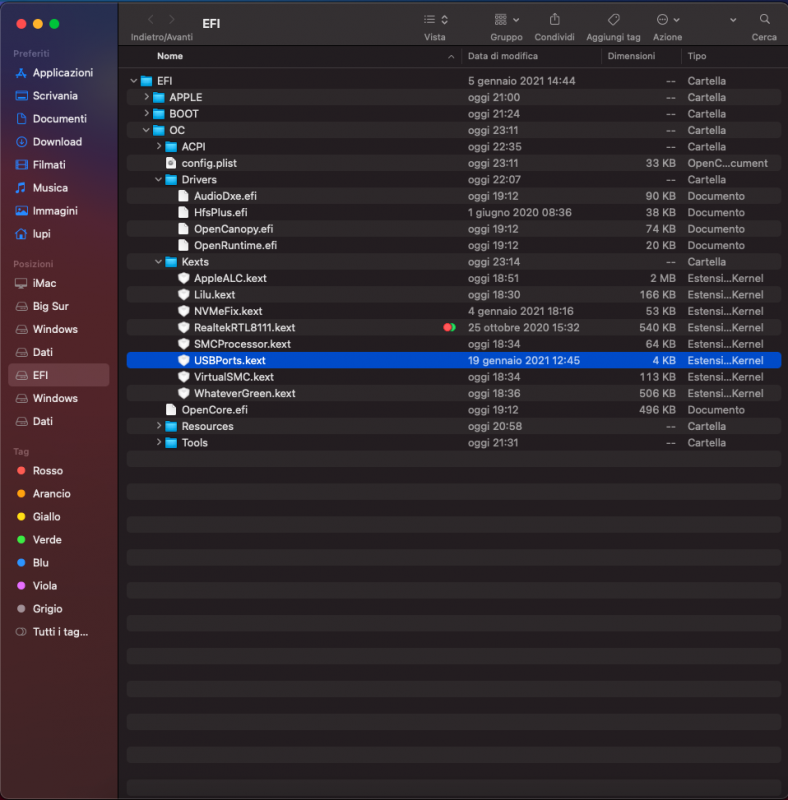The width and height of the screenshot is (788, 800).
Task: Expand the Tools folder
Action: 159,442
